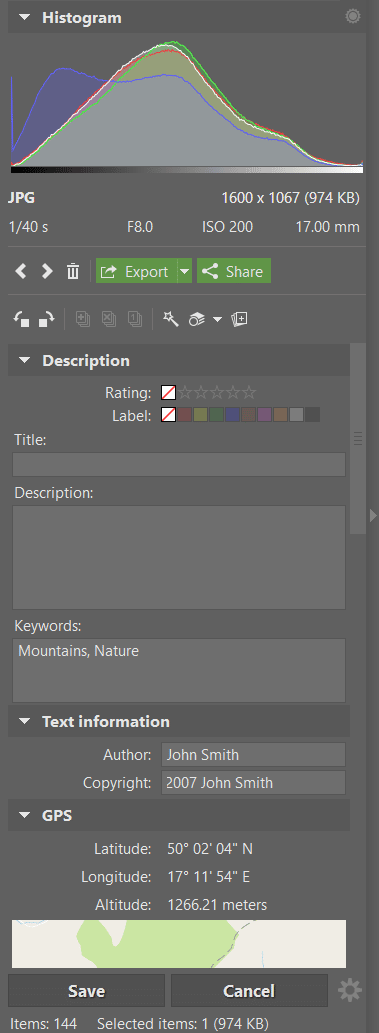Collapse the Histogram section
The width and height of the screenshot is (379, 1033).
[24, 18]
